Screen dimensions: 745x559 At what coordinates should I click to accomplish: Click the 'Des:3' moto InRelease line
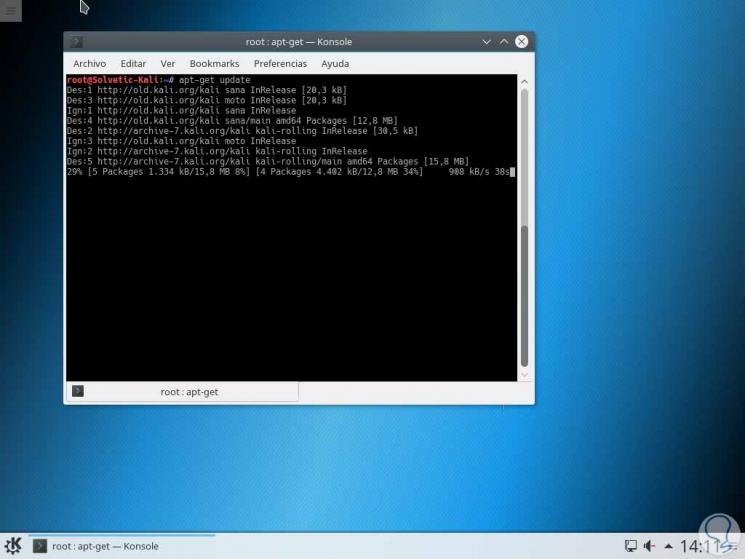(207, 100)
